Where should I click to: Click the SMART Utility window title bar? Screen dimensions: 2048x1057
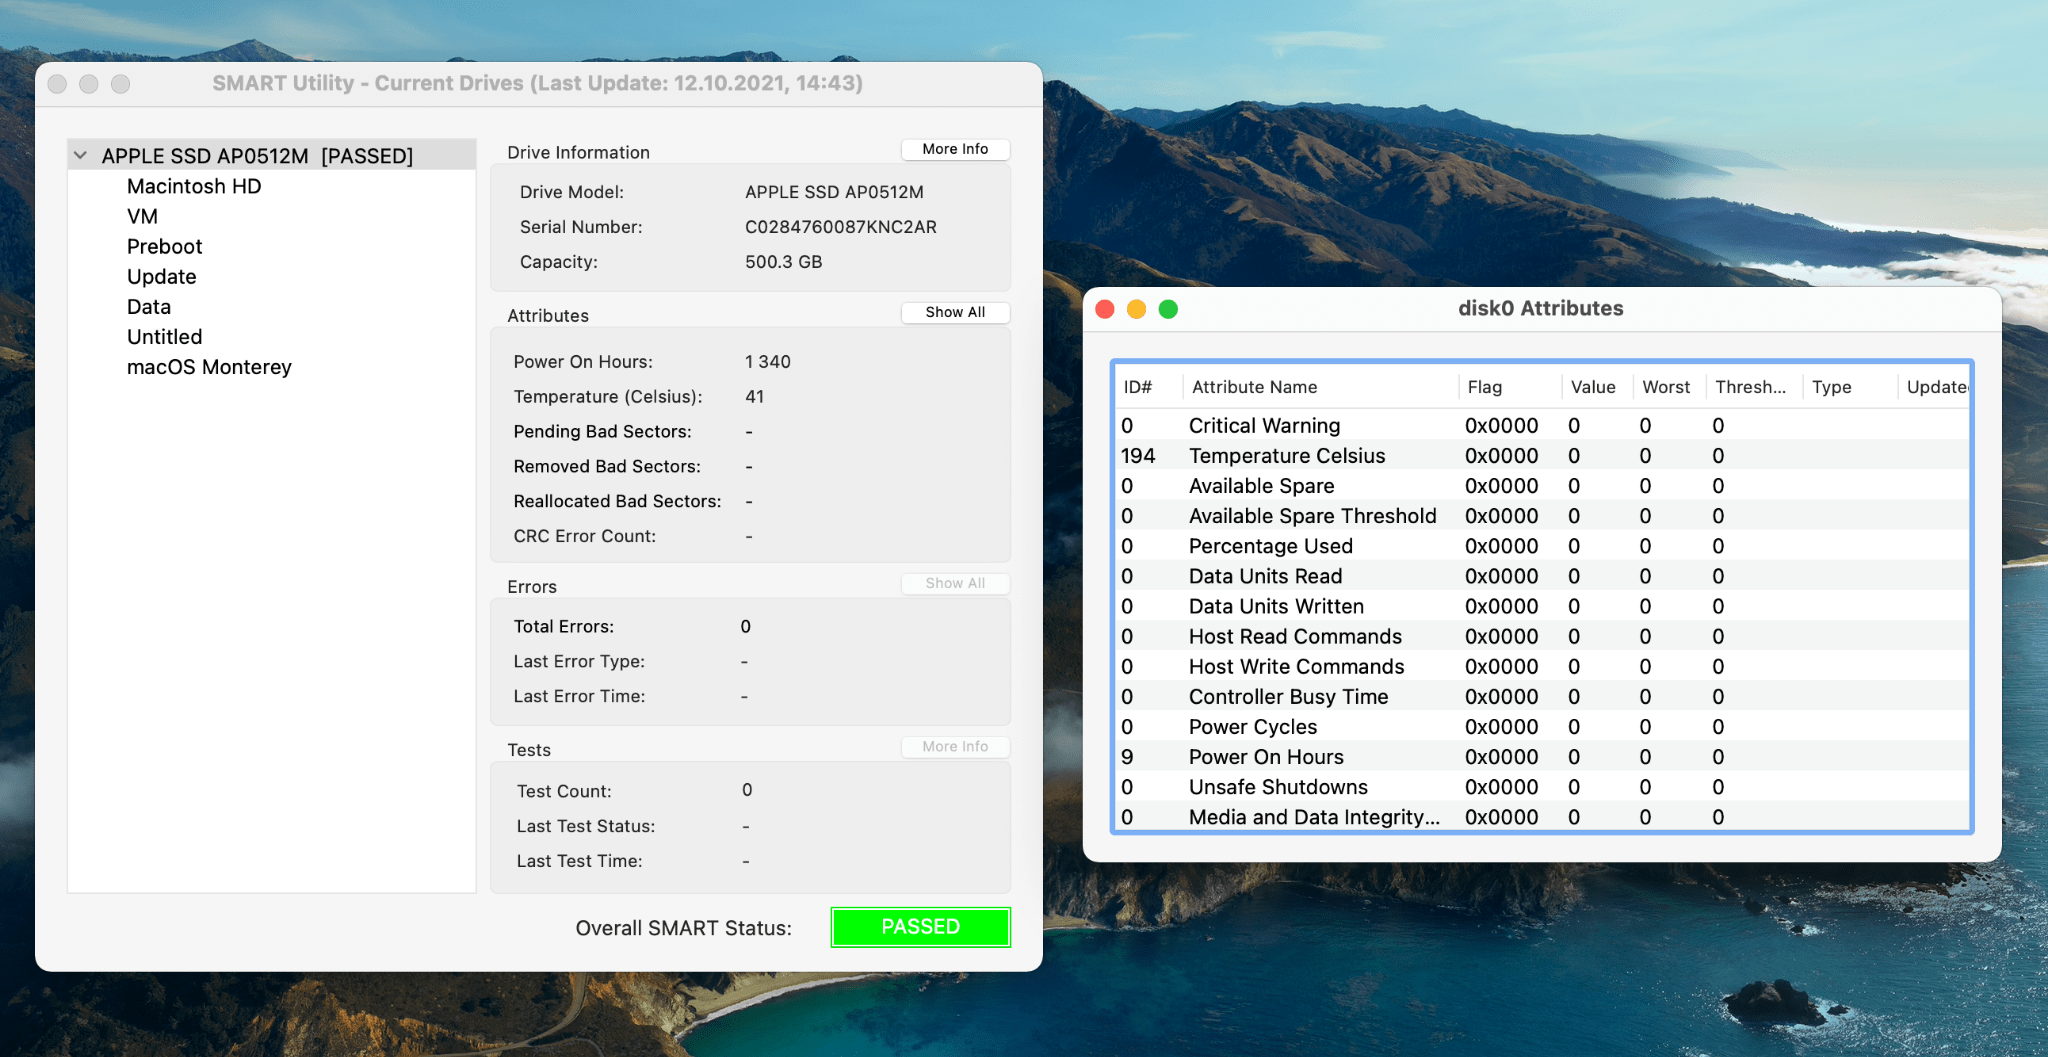coord(538,83)
